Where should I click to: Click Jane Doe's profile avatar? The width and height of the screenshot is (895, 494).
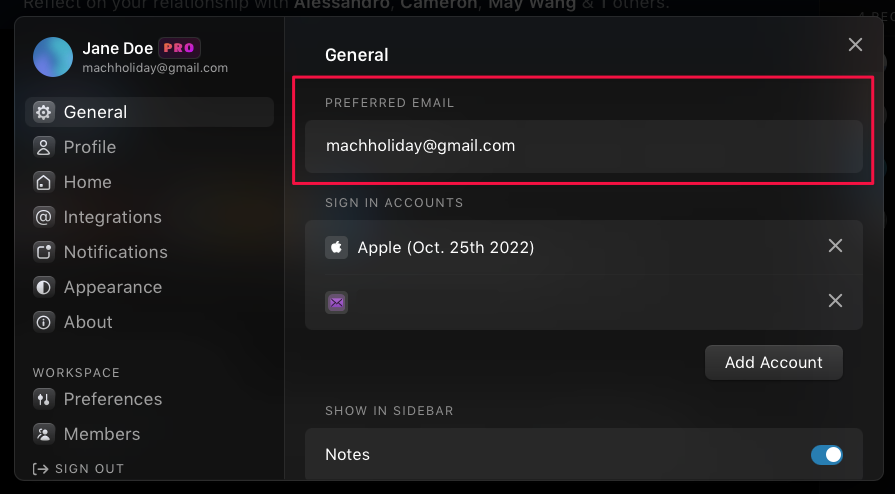[53, 57]
